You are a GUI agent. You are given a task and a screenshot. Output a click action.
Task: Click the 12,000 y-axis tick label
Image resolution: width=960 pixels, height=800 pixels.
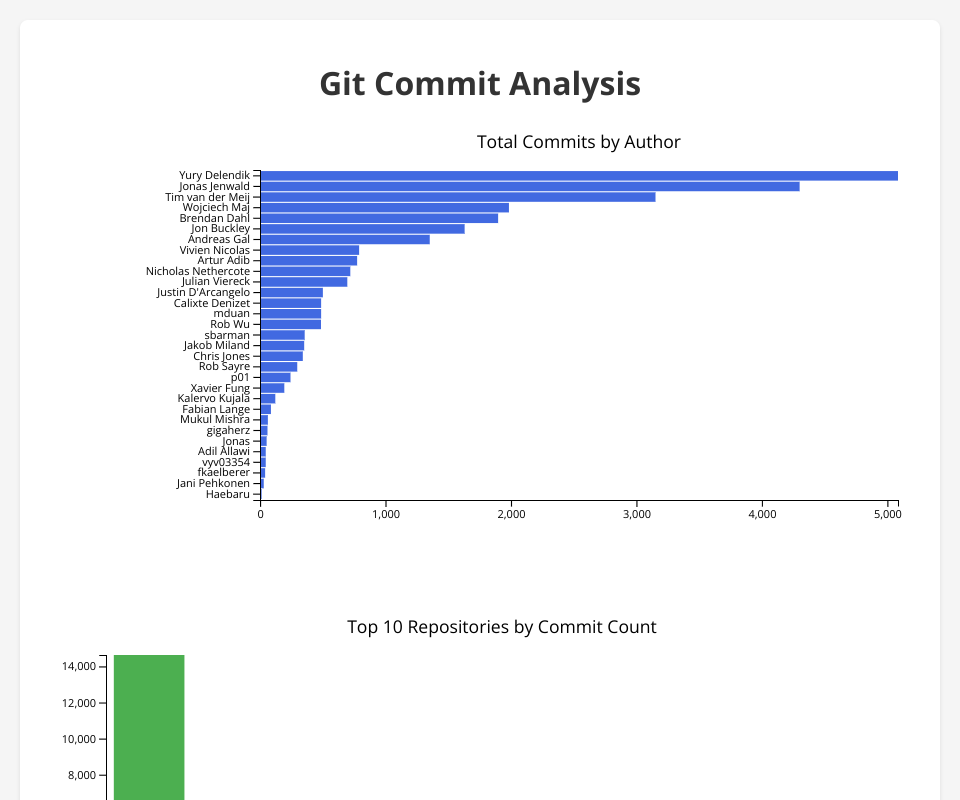76,703
